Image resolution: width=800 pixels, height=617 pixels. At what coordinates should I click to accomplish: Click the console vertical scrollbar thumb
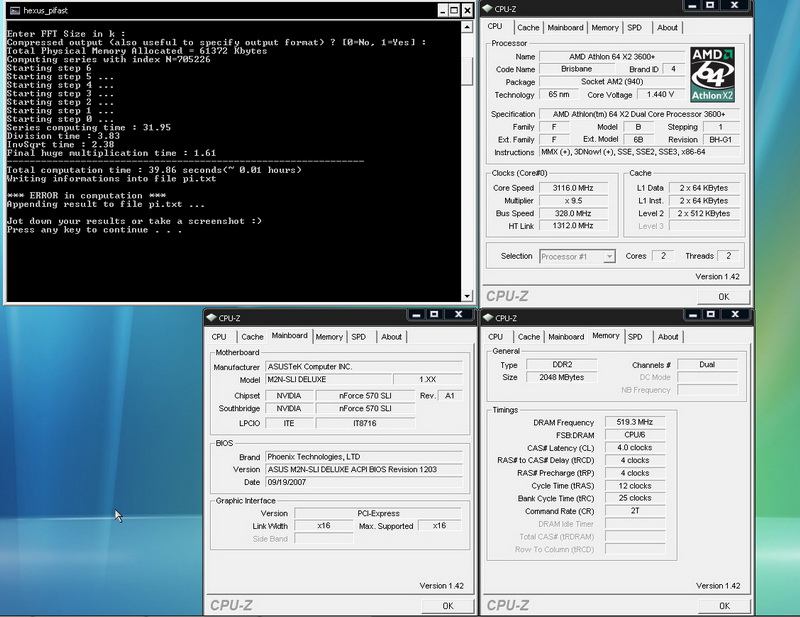467,70
